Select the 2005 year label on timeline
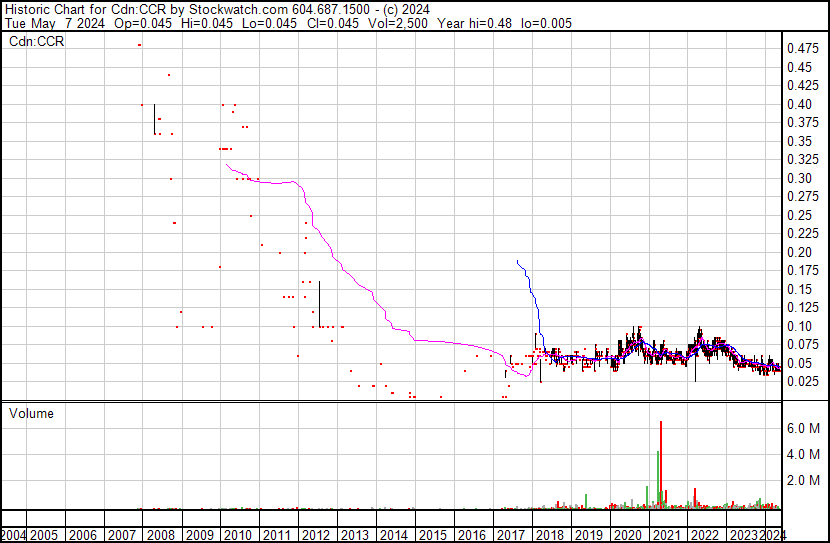 tap(44, 535)
